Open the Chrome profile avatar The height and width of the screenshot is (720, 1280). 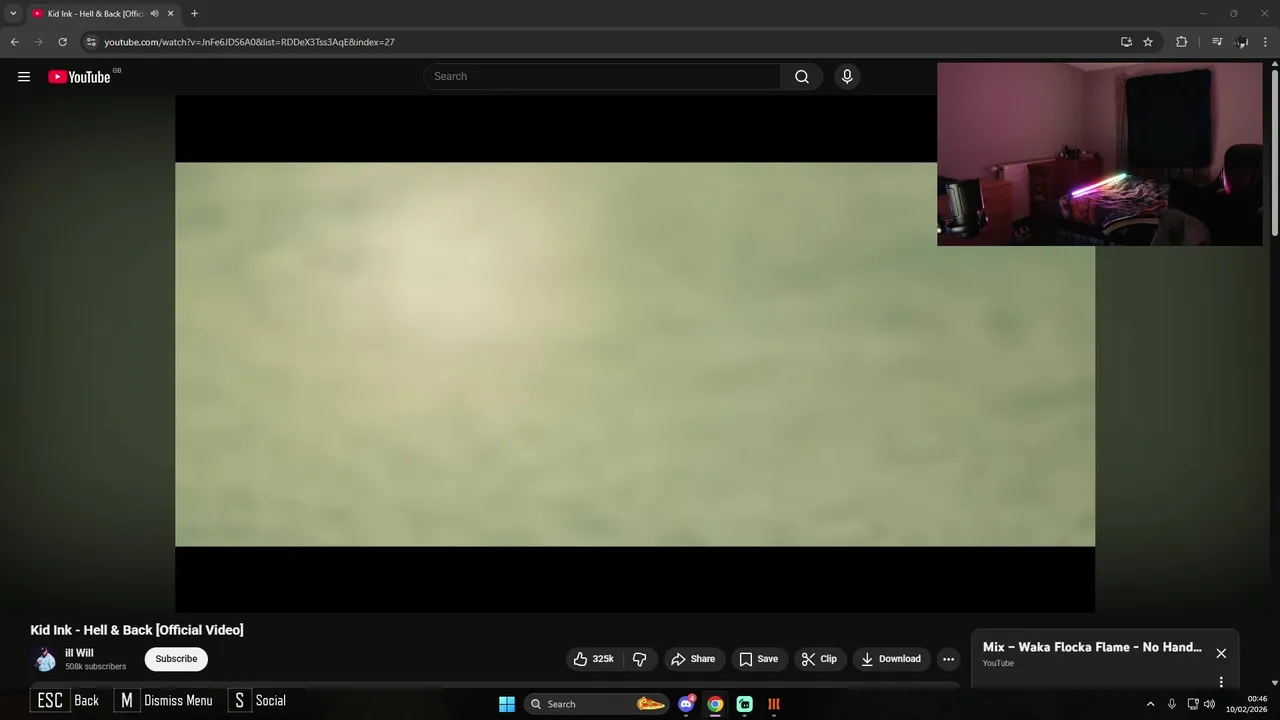click(1241, 42)
